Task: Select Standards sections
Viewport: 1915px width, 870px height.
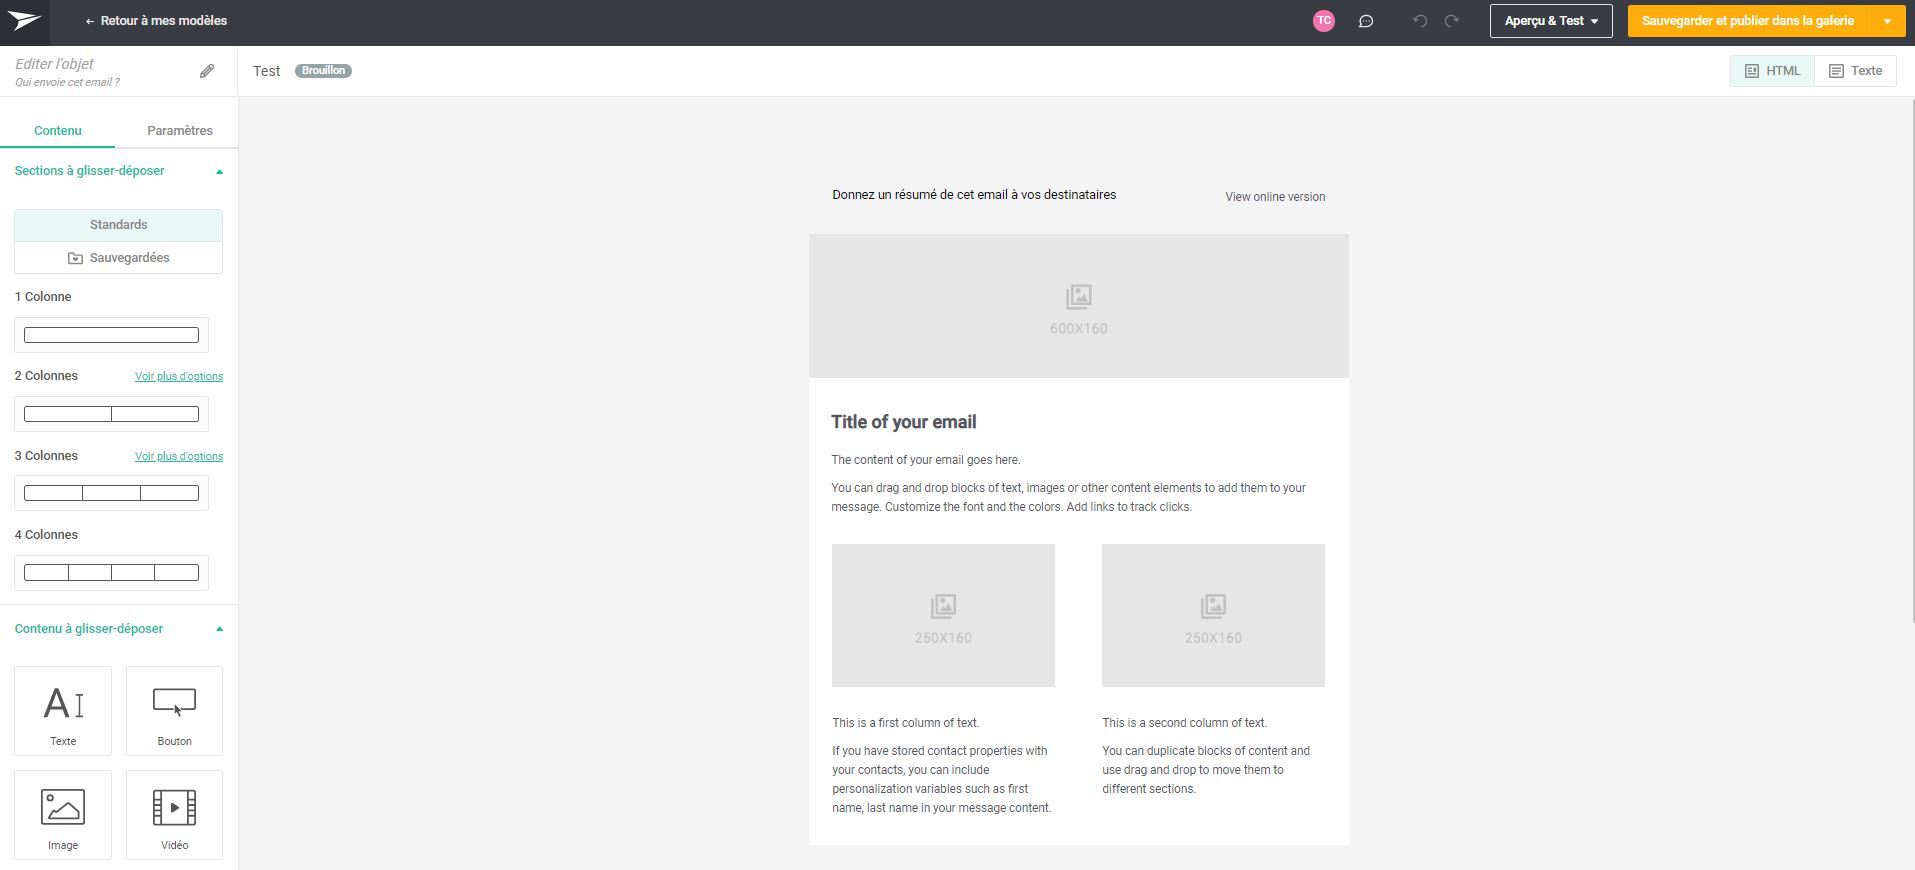Action: tap(118, 225)
